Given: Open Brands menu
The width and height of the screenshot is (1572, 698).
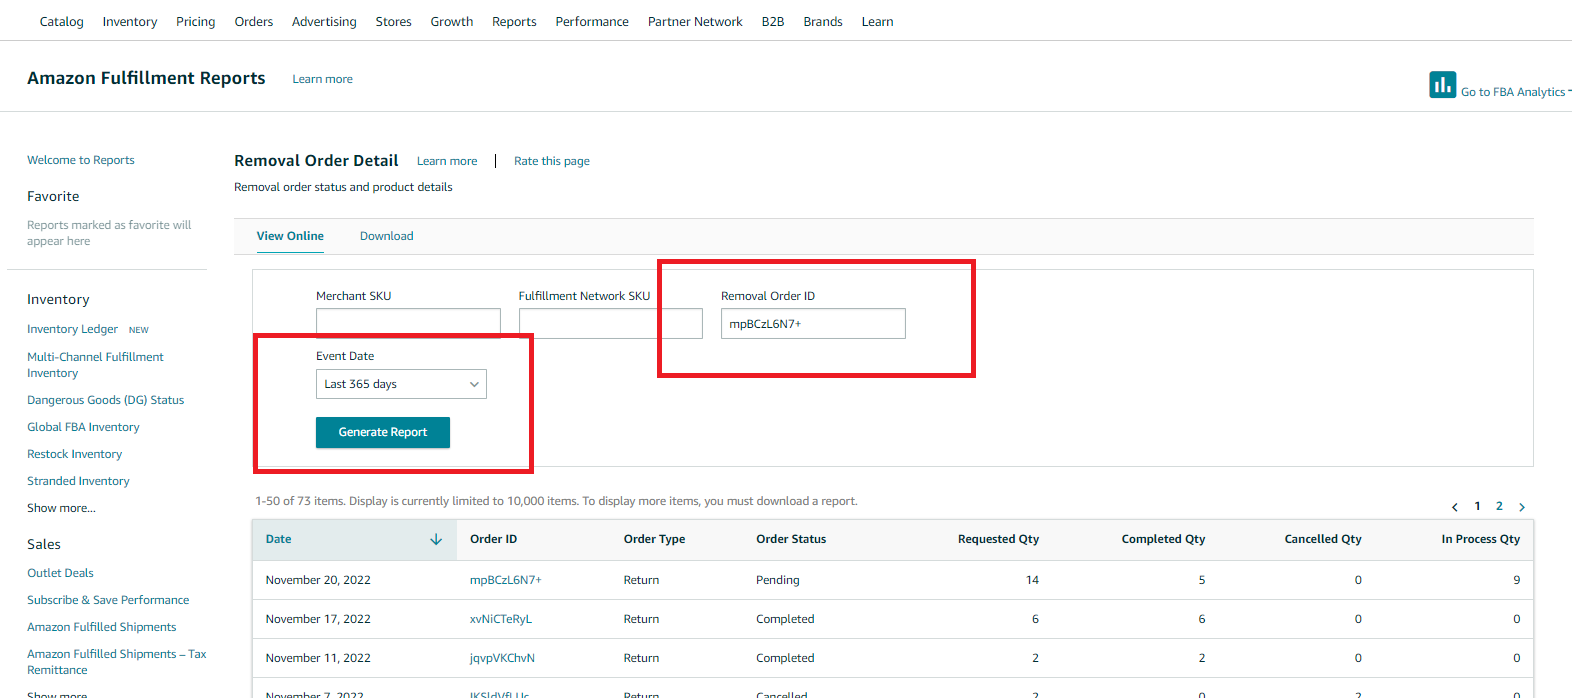Looking at the screenshot, I should coord(823,21).
